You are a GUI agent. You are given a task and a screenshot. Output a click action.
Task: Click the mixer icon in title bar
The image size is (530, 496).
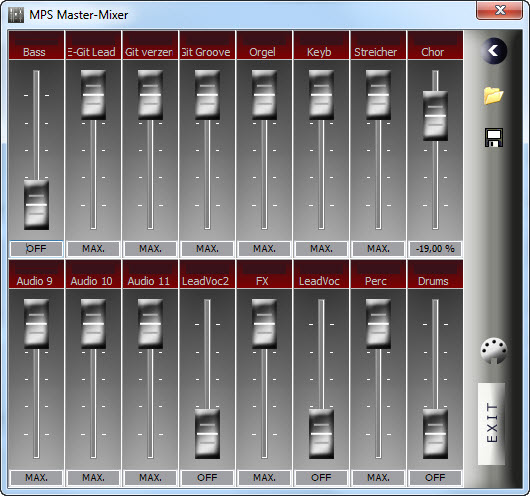point(16,15)
